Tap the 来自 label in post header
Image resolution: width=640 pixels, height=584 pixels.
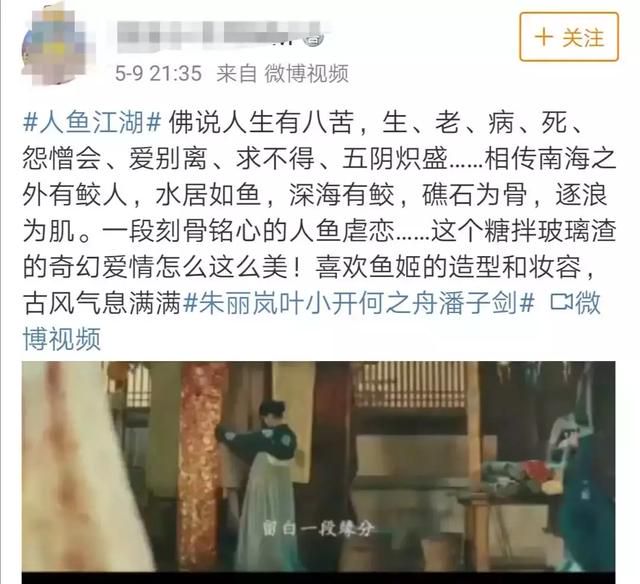tap(236, 74)
